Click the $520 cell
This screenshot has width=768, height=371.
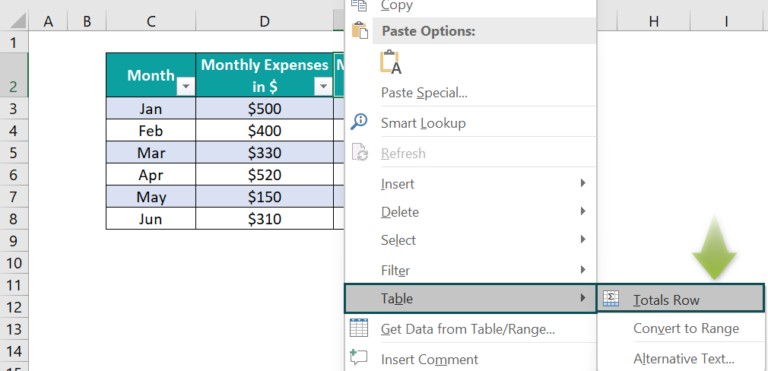264,174
